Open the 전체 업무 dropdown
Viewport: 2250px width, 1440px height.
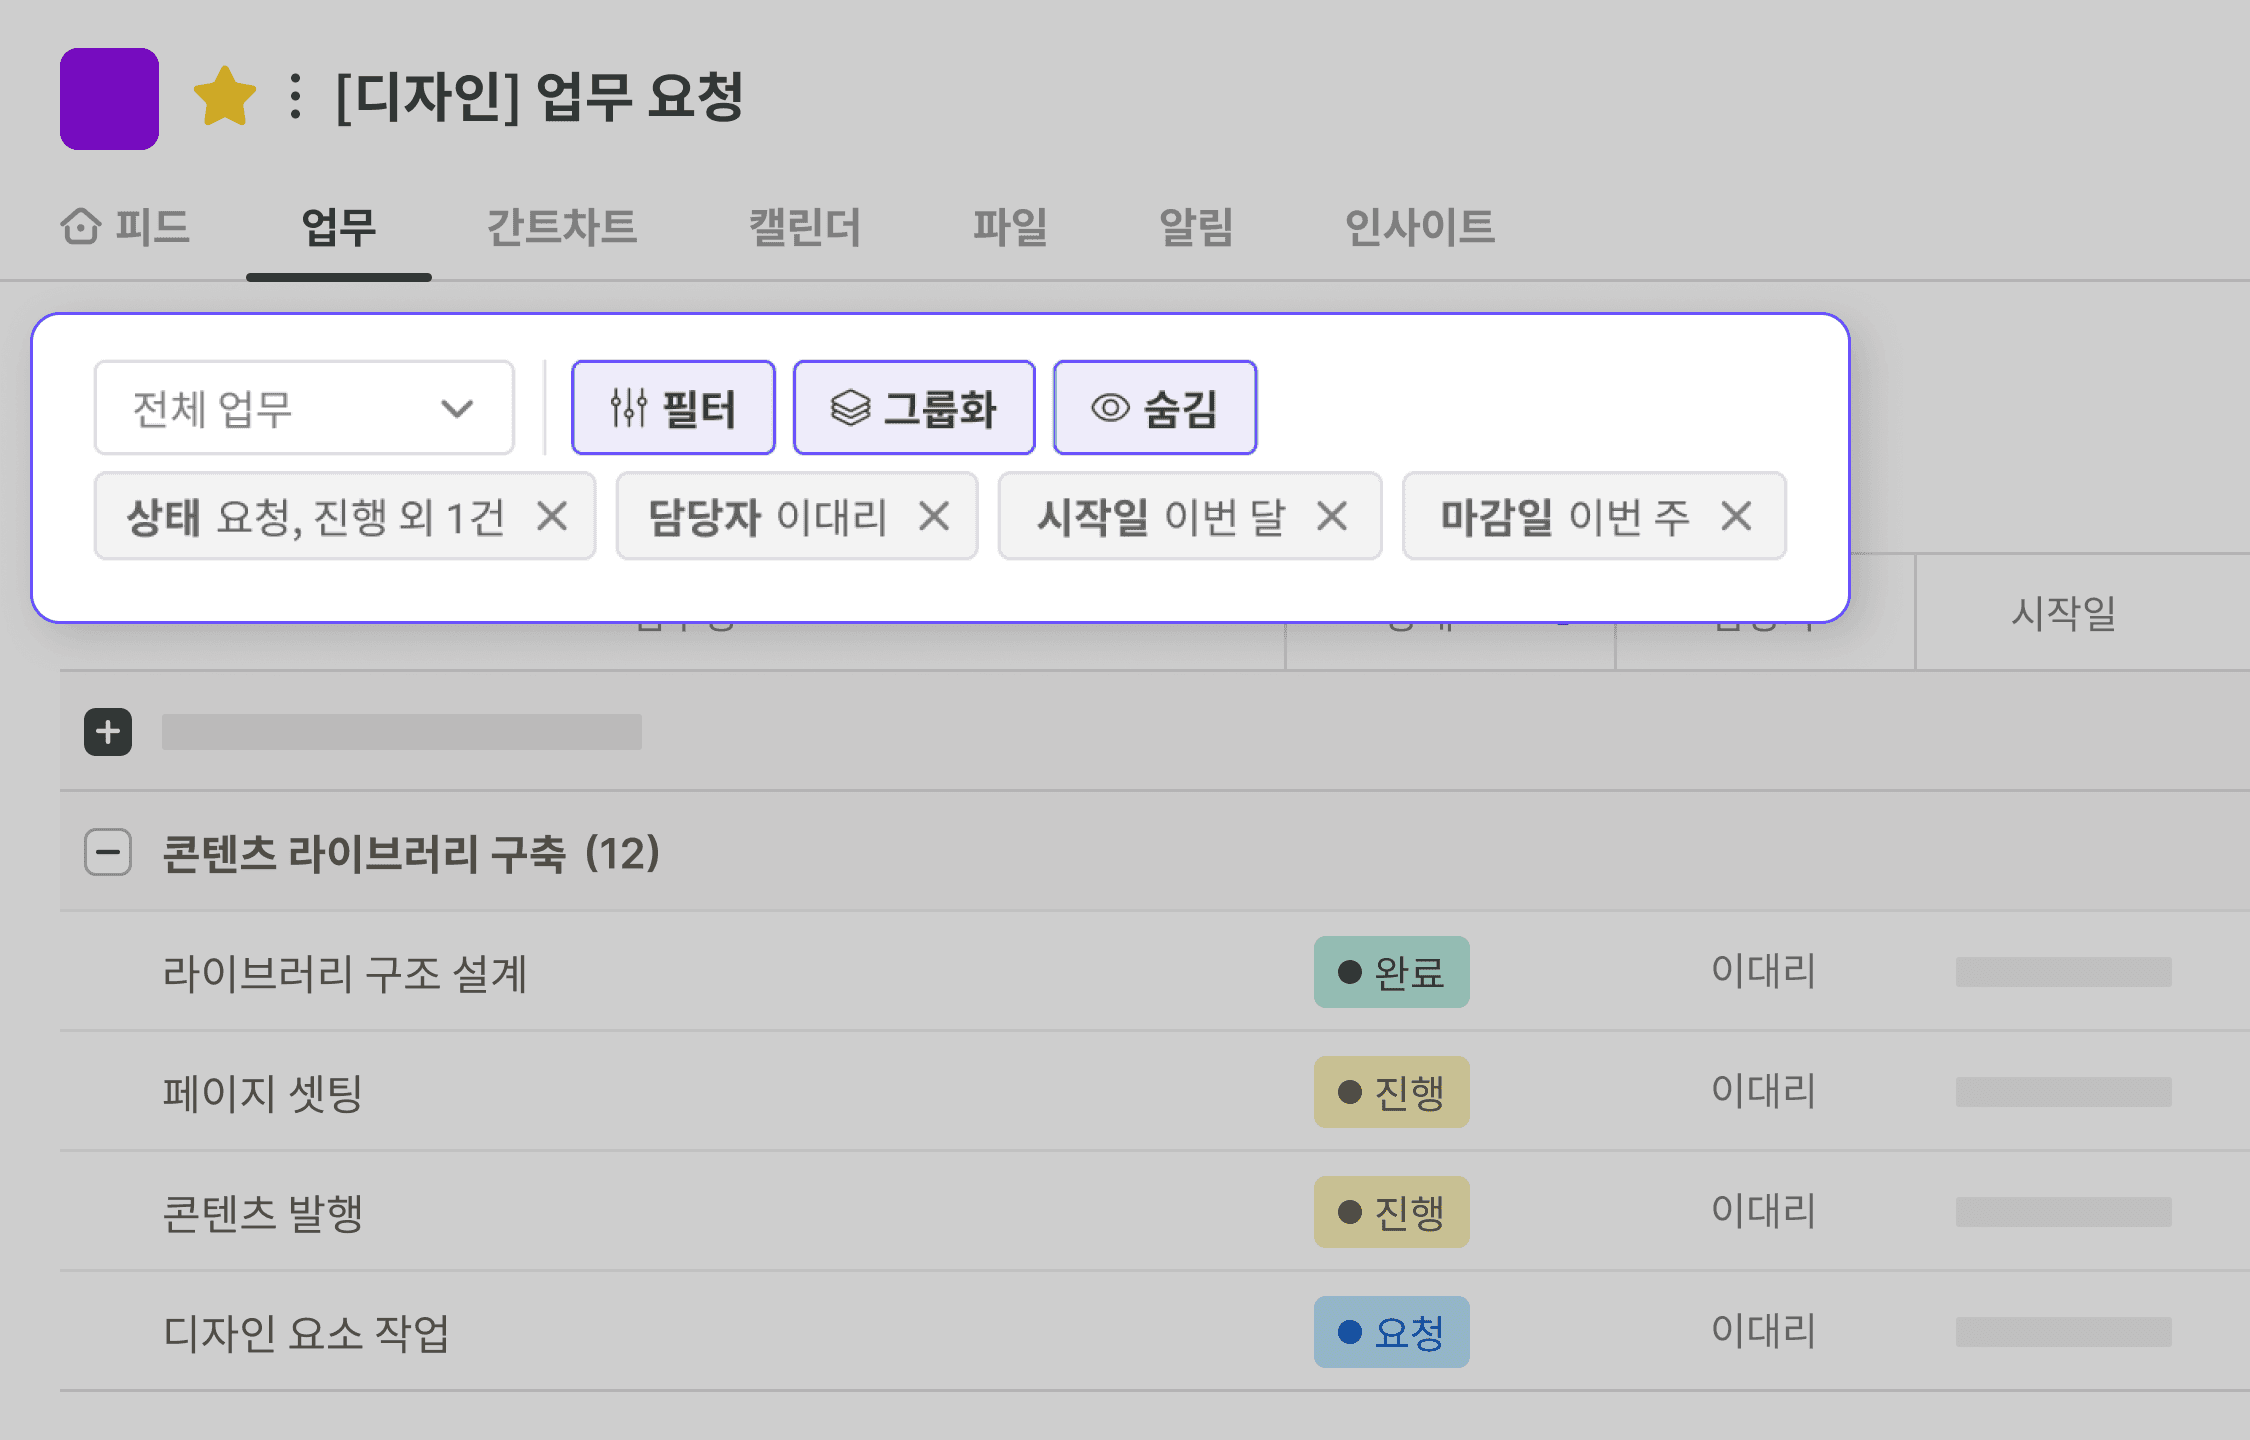tap(304, 408)
